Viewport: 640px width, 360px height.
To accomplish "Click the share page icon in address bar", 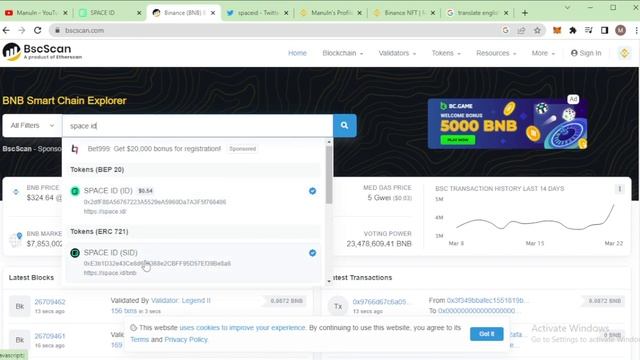I will click(x=521, y=30).
